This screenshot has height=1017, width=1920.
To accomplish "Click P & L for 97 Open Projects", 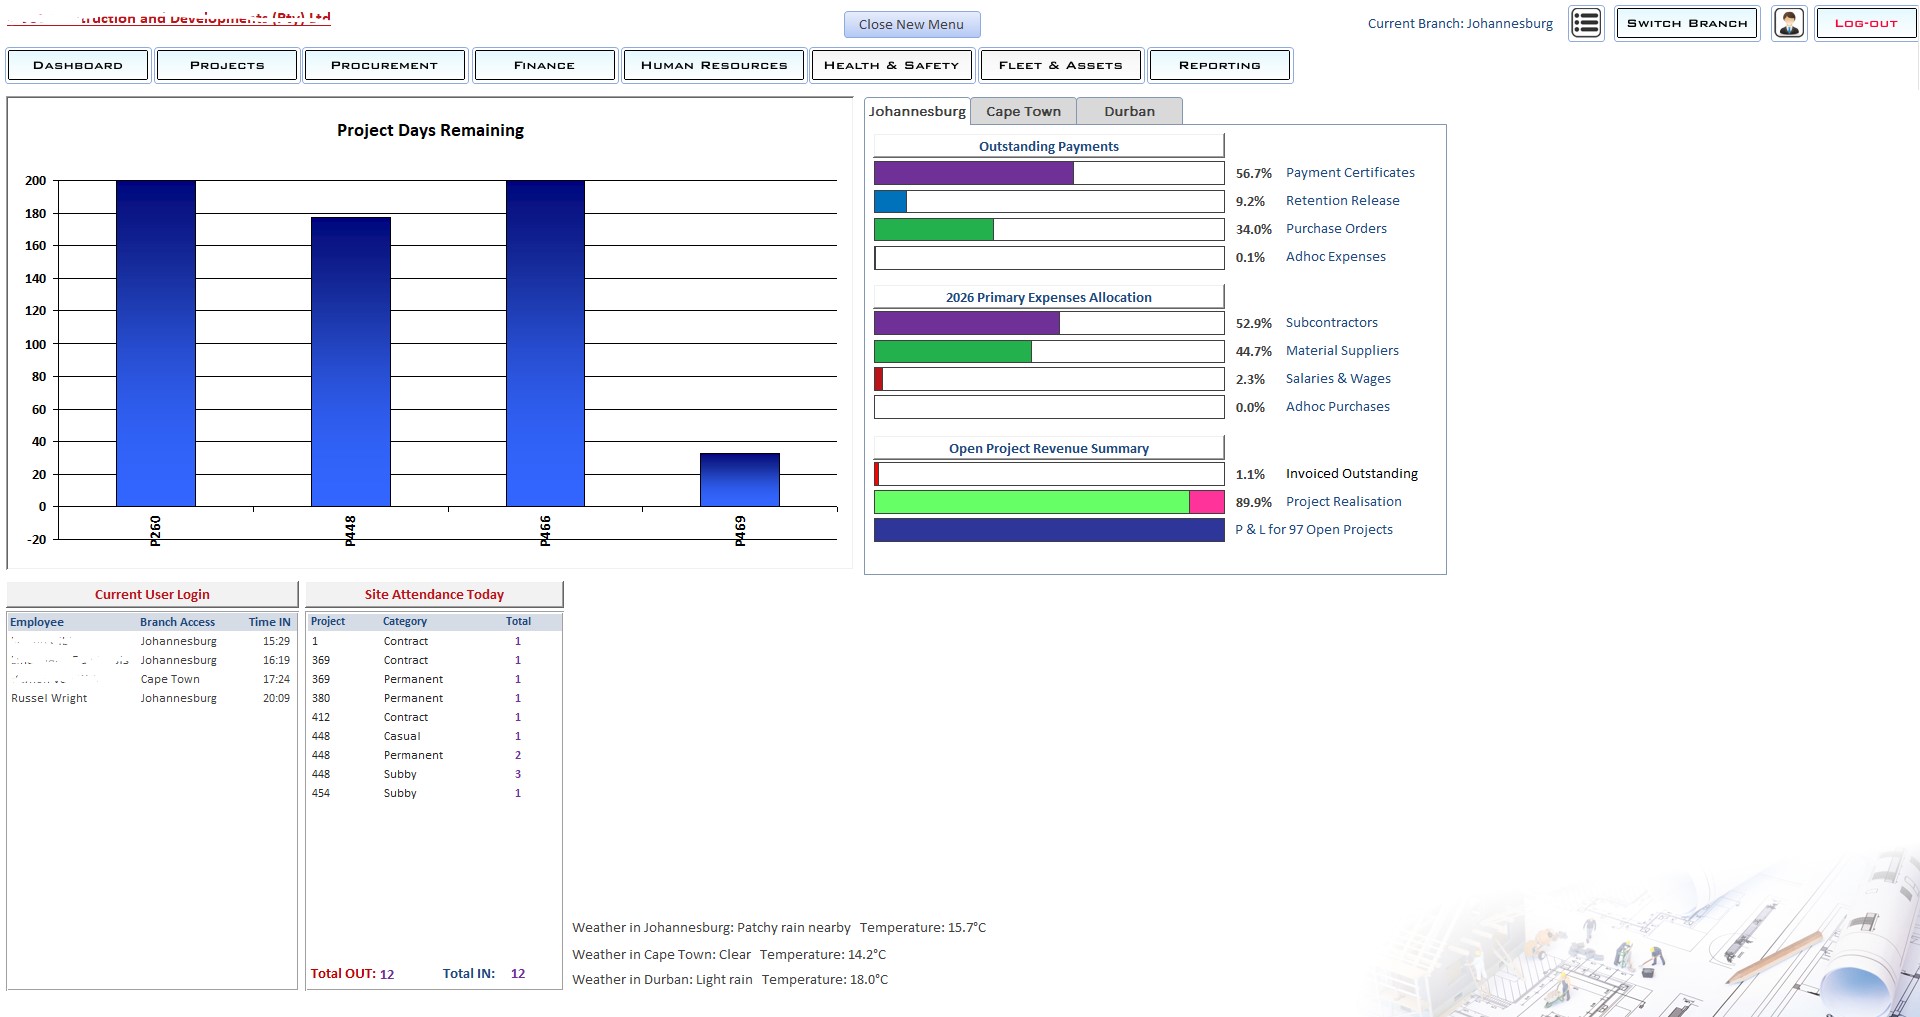I will click(1313, 529).
